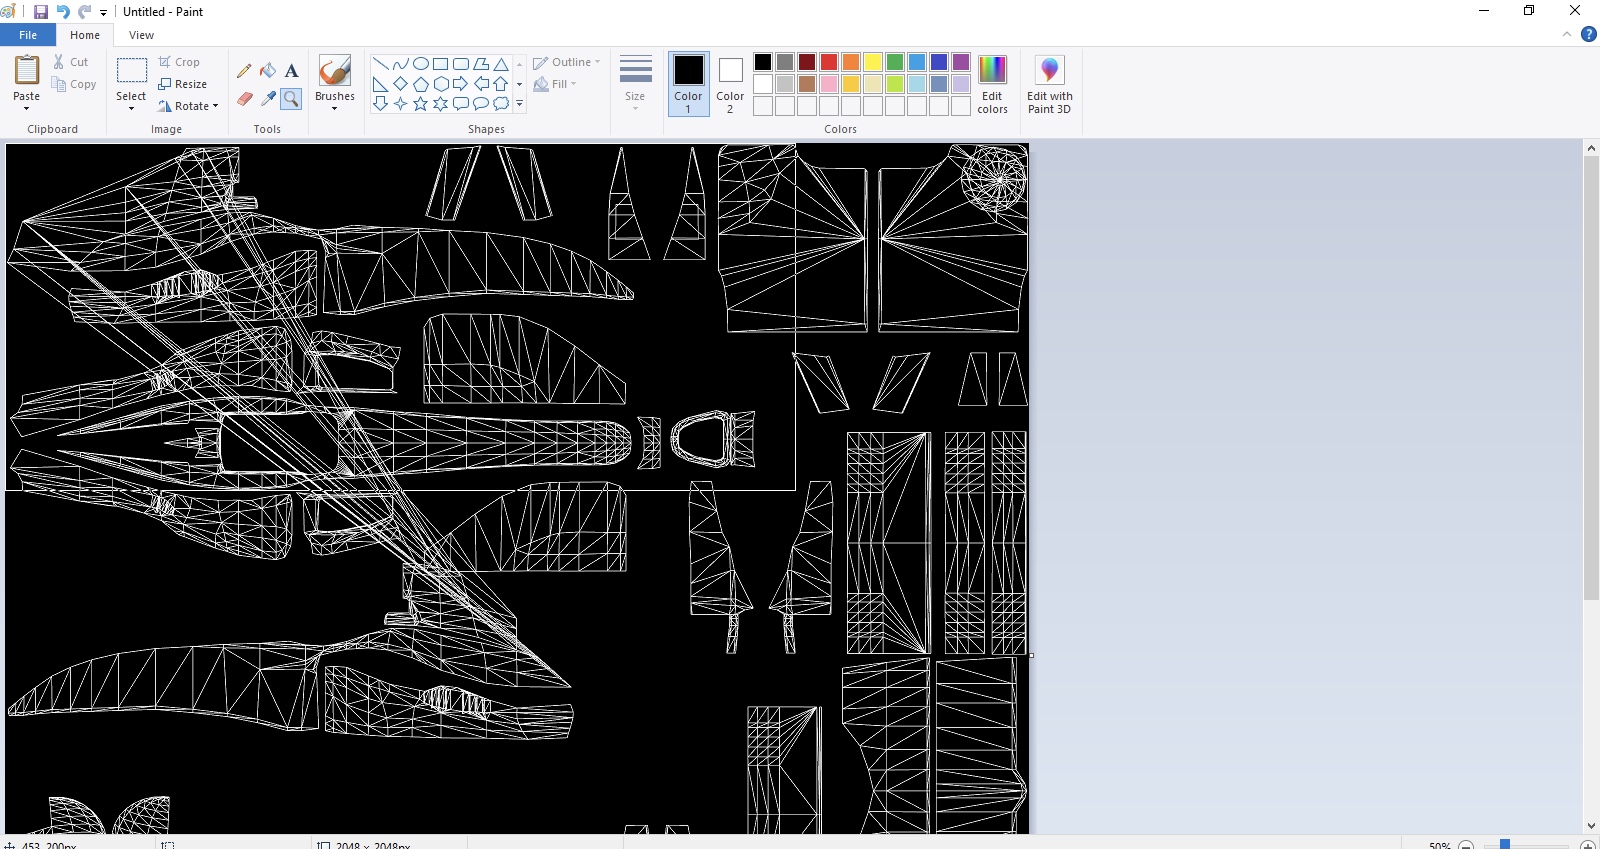The height and width of the screenshot is (849, 1600).
Task: Activate the Color 2 background box
Action: tap(730, 84)
